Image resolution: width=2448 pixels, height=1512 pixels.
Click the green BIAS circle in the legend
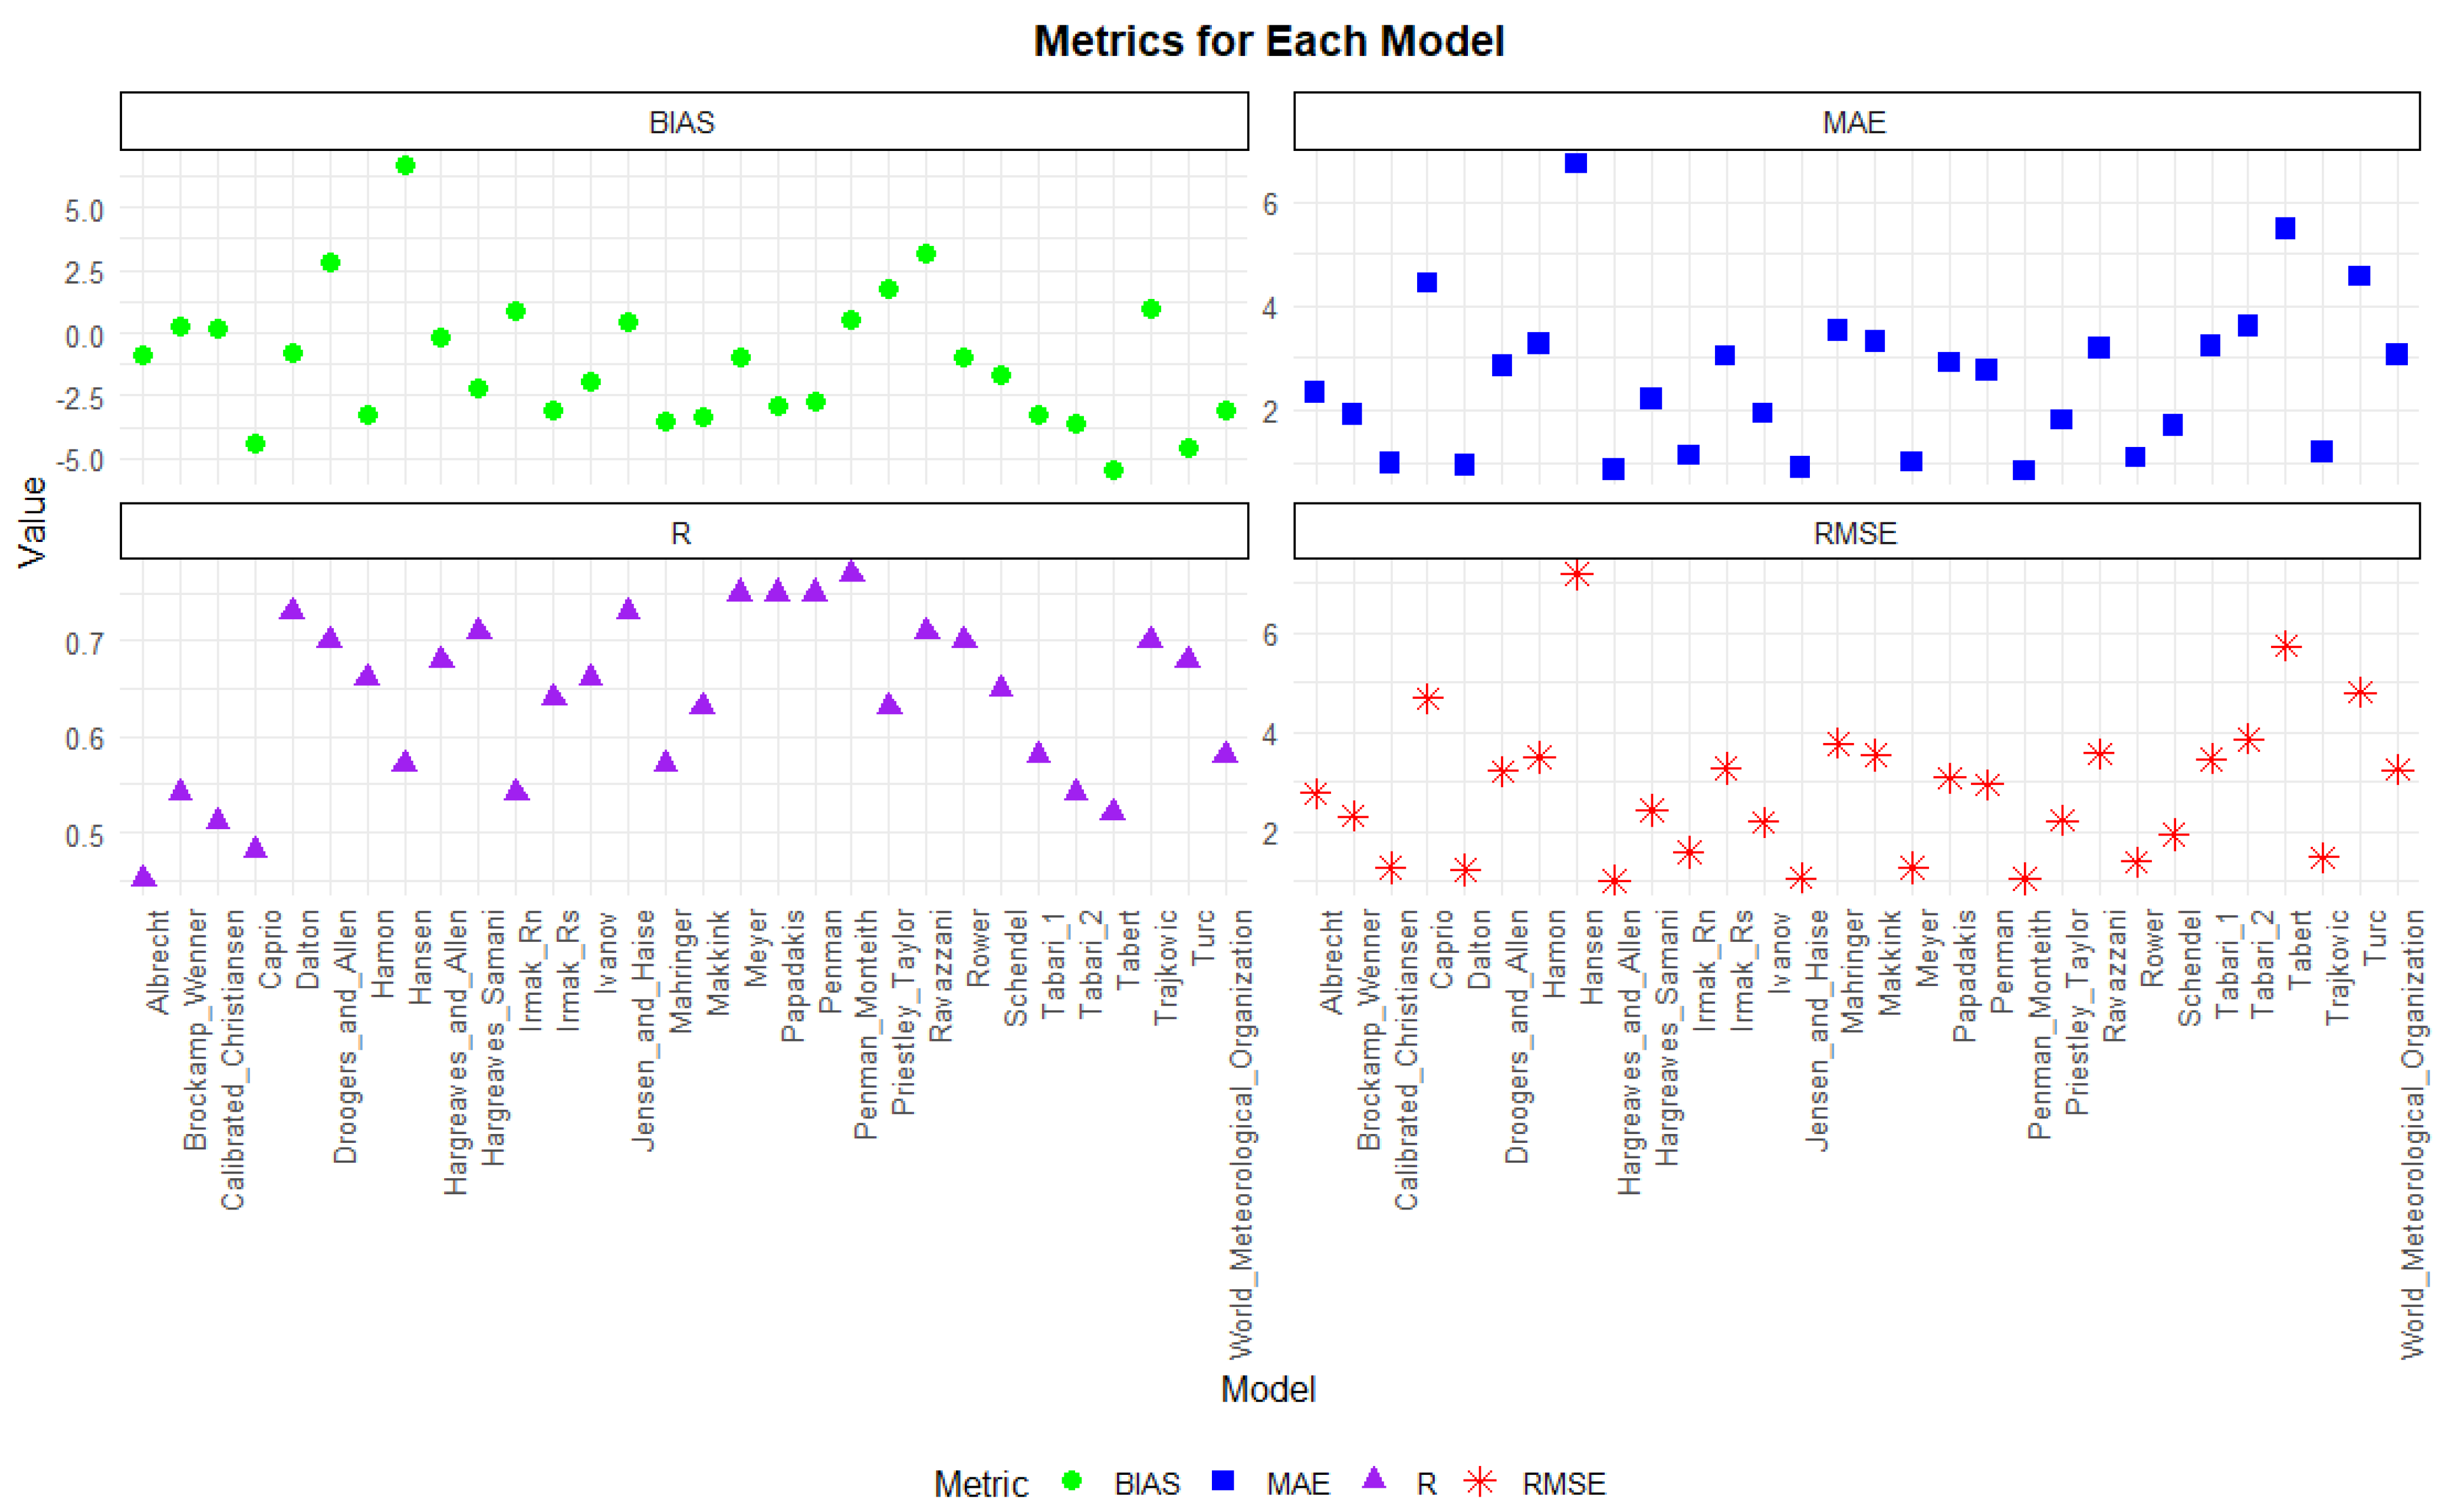(x=1071, y=1481)
